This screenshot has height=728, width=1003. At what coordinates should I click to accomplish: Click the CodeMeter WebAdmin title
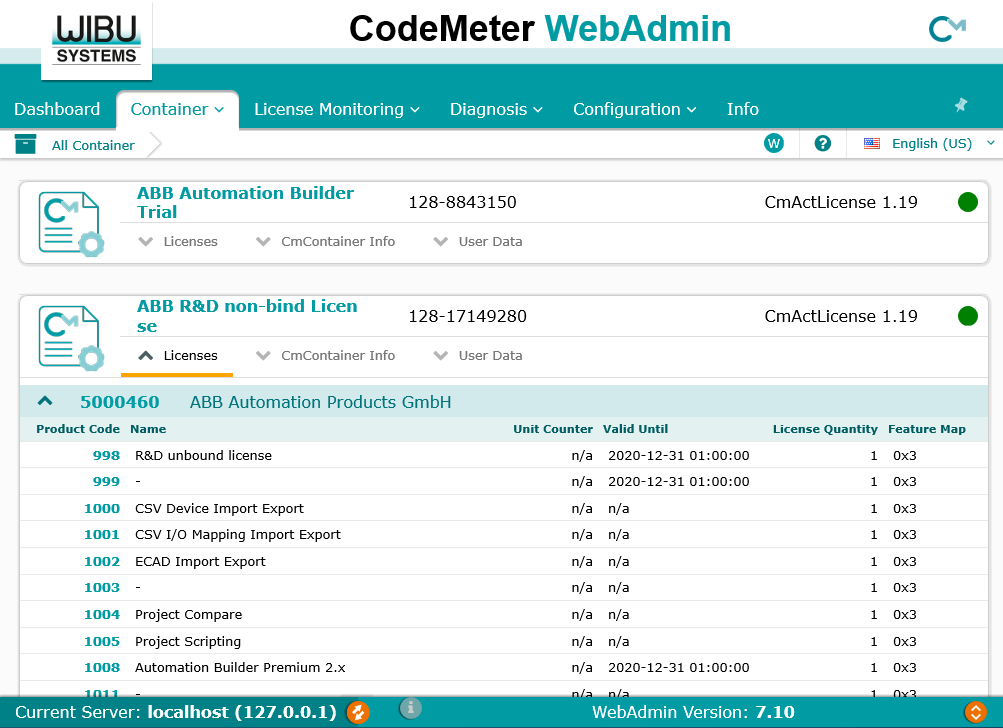(x=540, y=29)
